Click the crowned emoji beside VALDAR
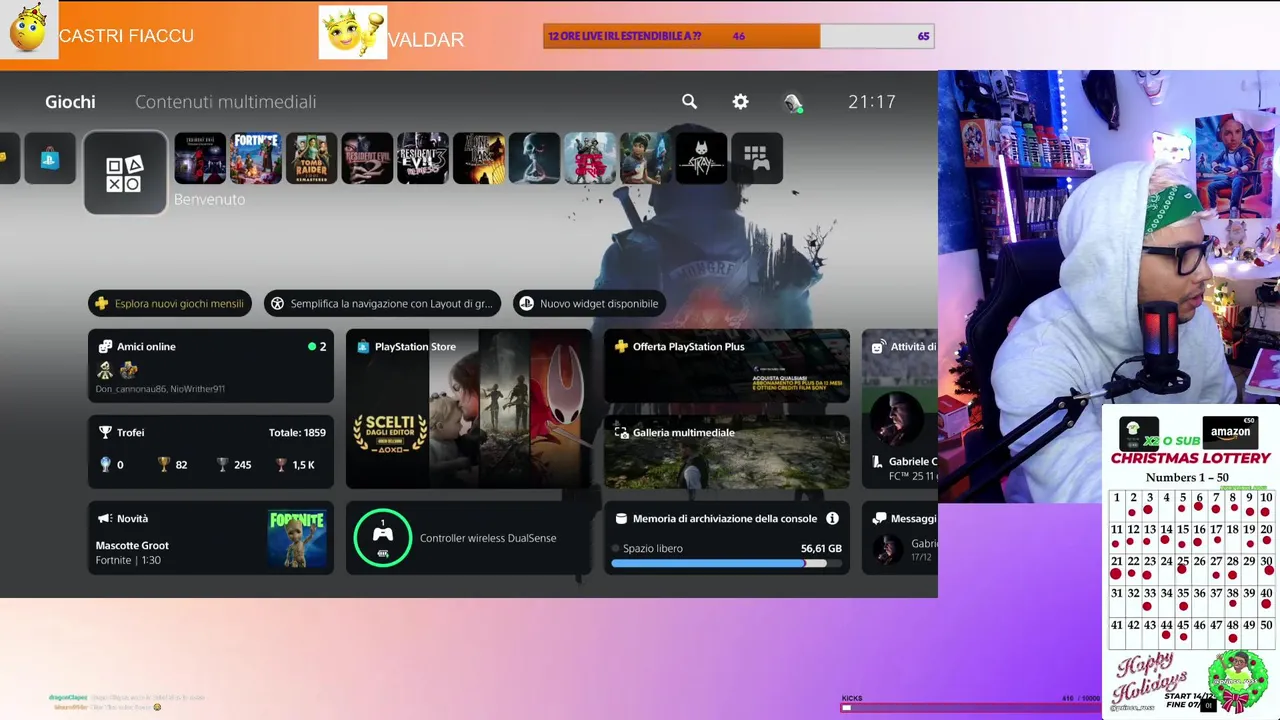The width and height of the screenshot is (1280, 720). point(353,33)
